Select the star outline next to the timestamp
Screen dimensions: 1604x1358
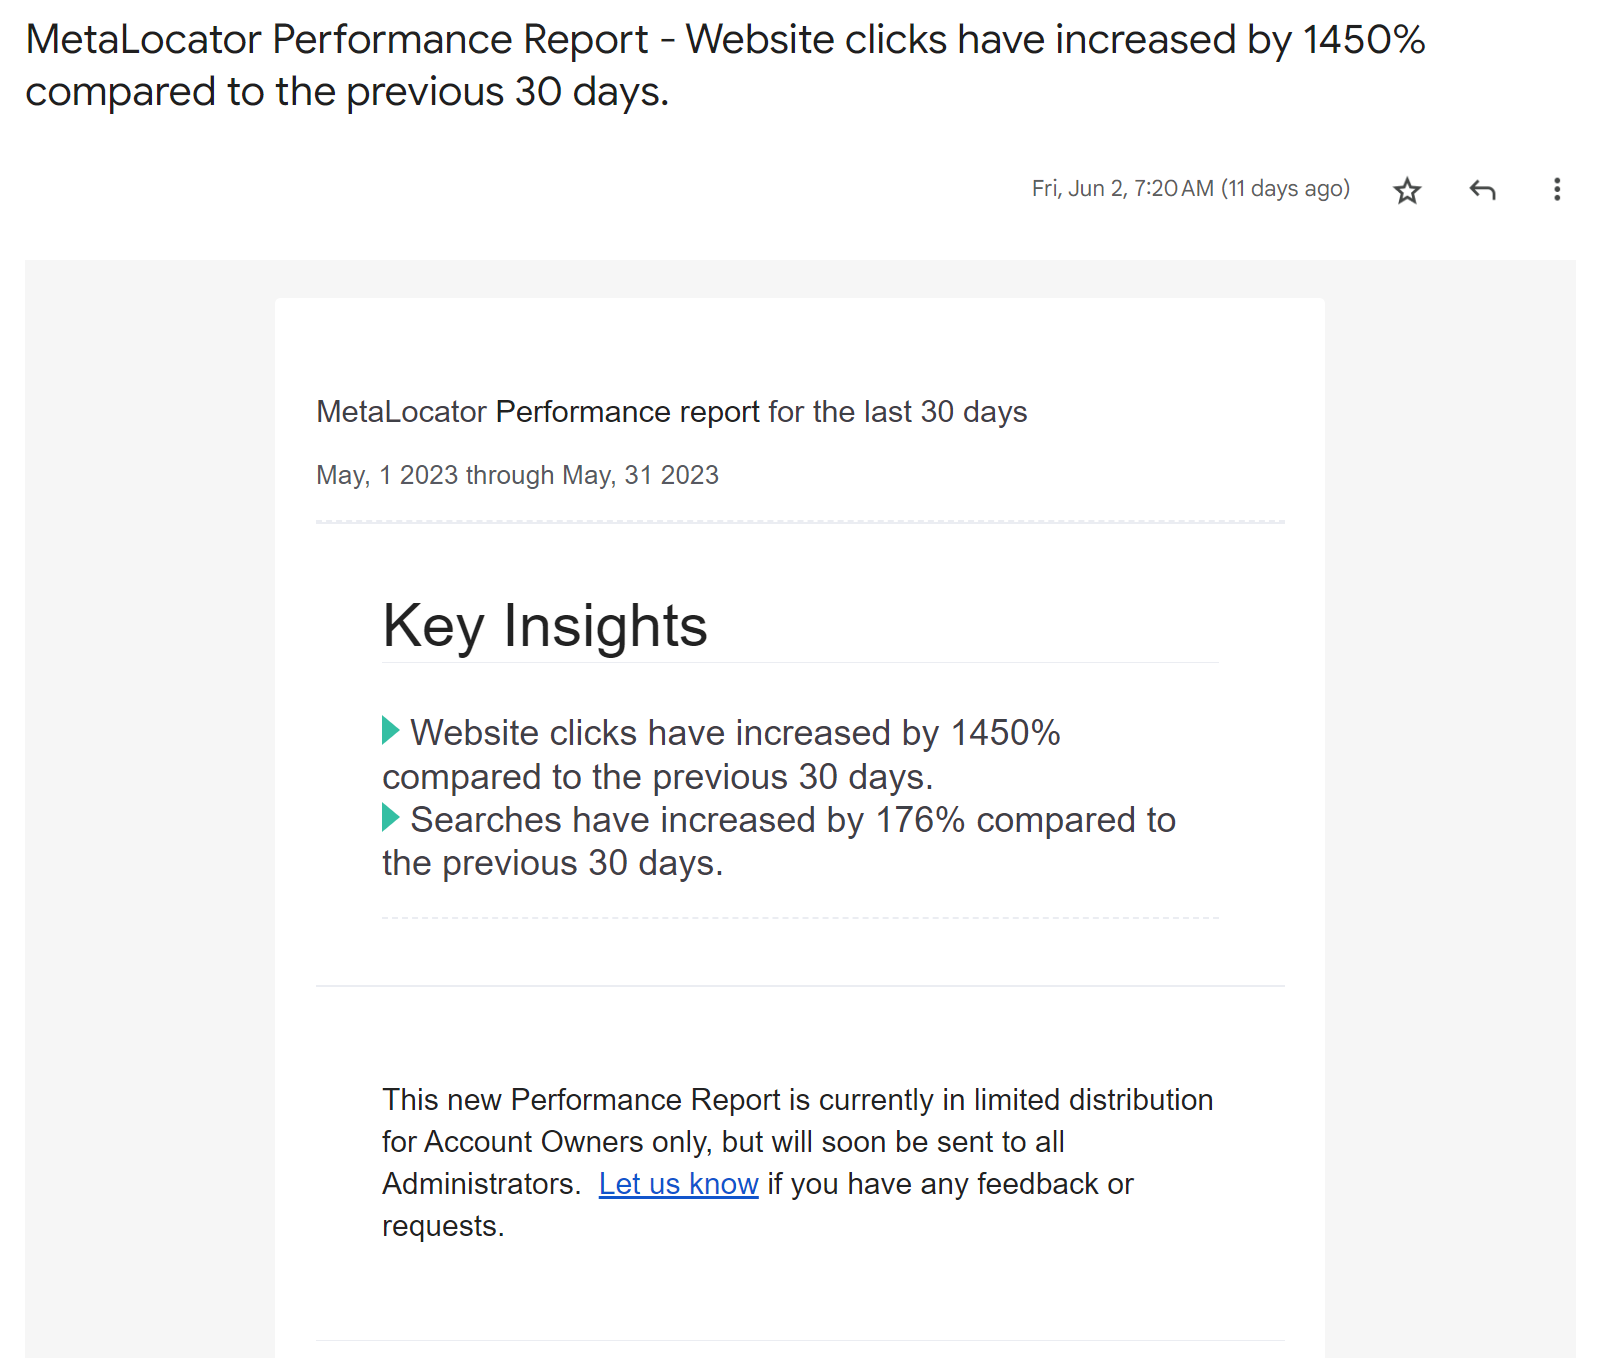pos(1406,189)
